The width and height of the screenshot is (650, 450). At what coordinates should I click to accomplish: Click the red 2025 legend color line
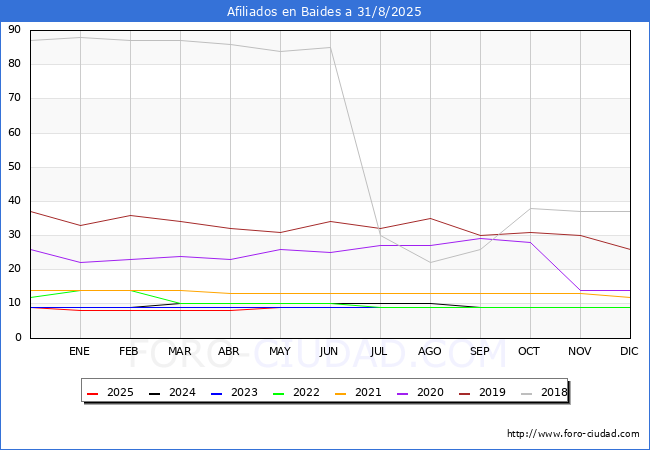(x=94, y=393)
